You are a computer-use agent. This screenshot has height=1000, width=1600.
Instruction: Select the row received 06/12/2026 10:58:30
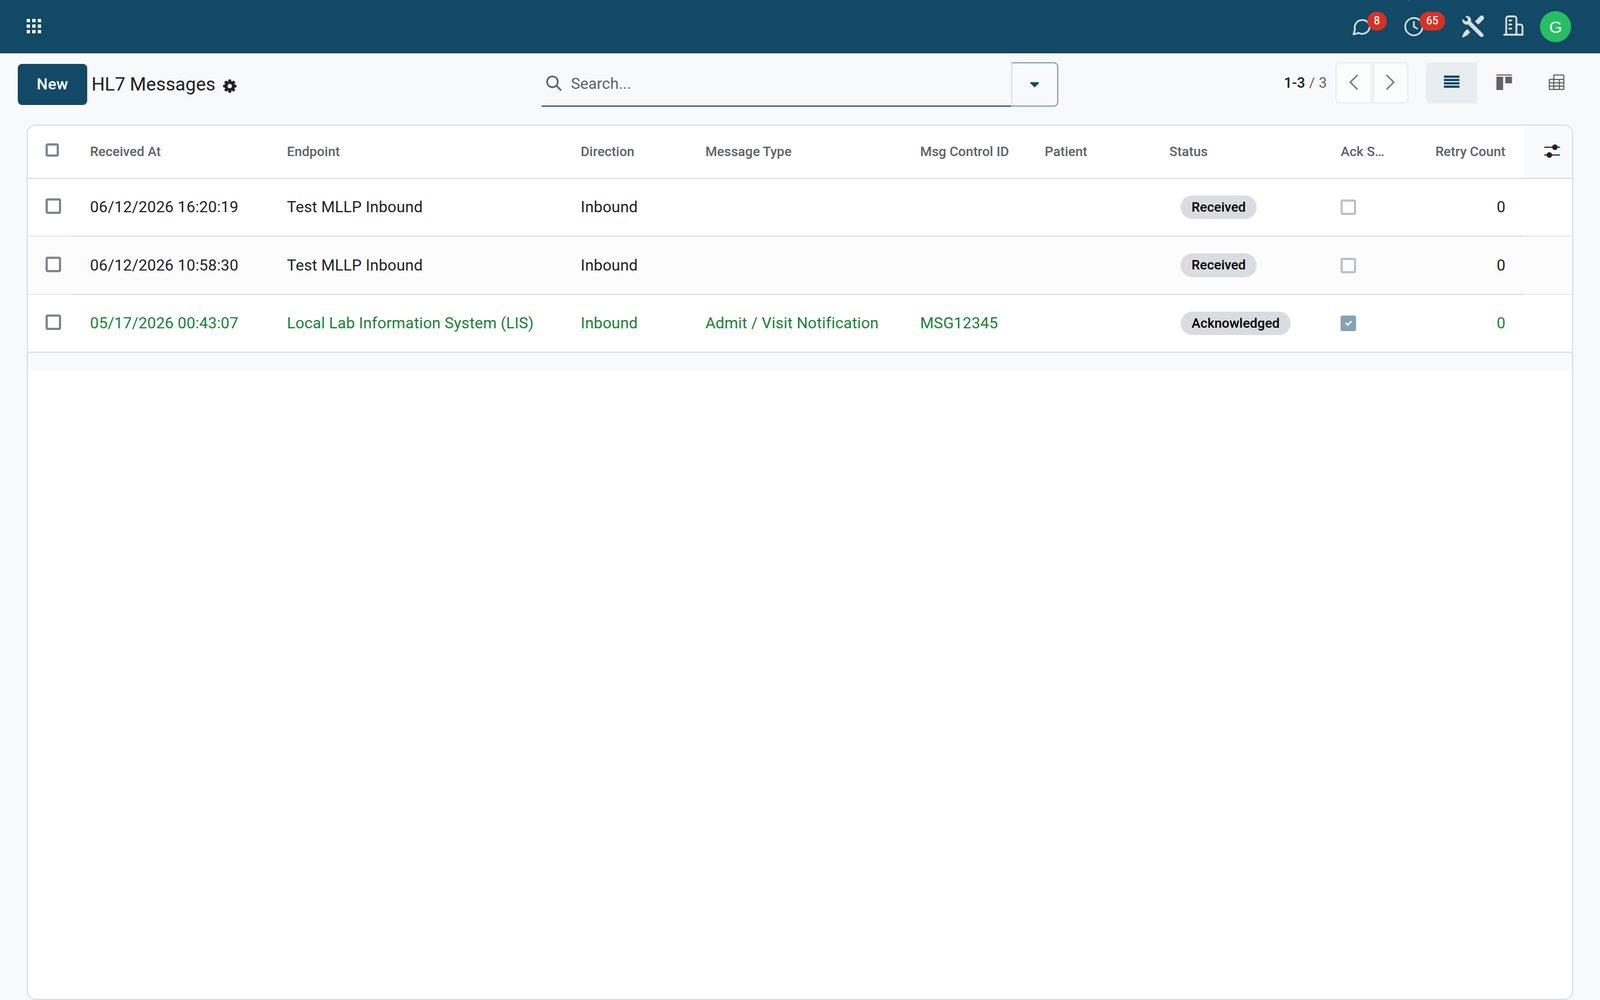pyautogui.click(x=53, y=264)
